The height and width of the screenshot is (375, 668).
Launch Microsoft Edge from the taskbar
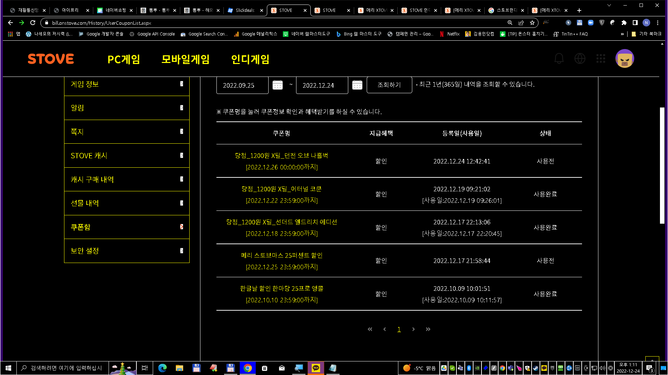(162, 368)
